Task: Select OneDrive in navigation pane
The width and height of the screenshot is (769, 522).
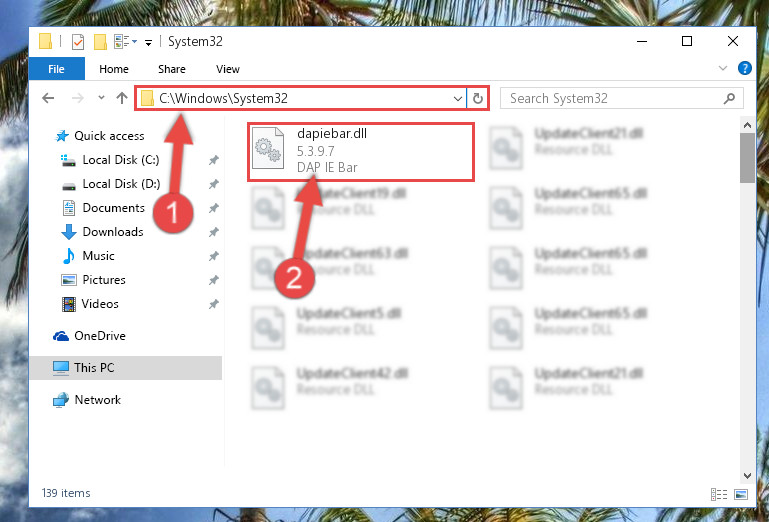Action: 100,336
